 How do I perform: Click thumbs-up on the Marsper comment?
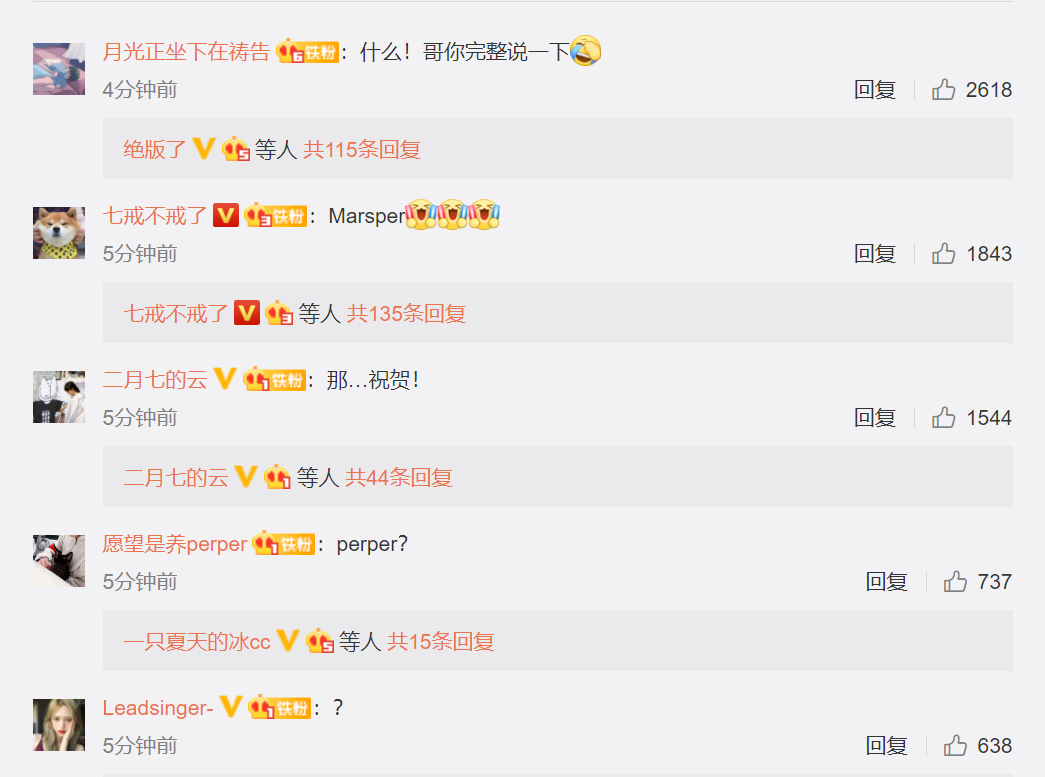click(943, 253)
